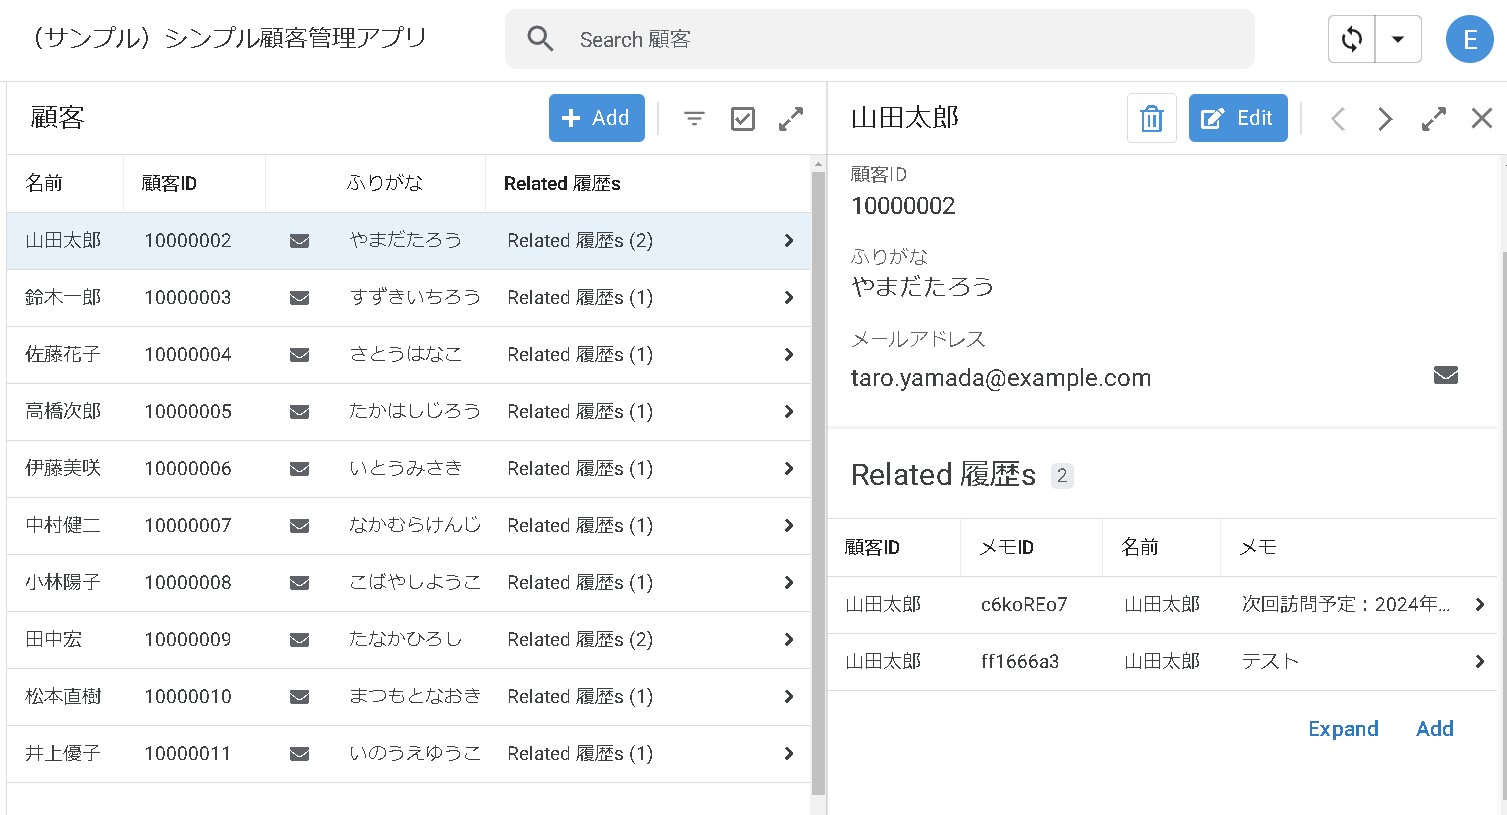Open the 鈴木一郎 record via its row chevron

pyautogui.click(x=789, y=297)
